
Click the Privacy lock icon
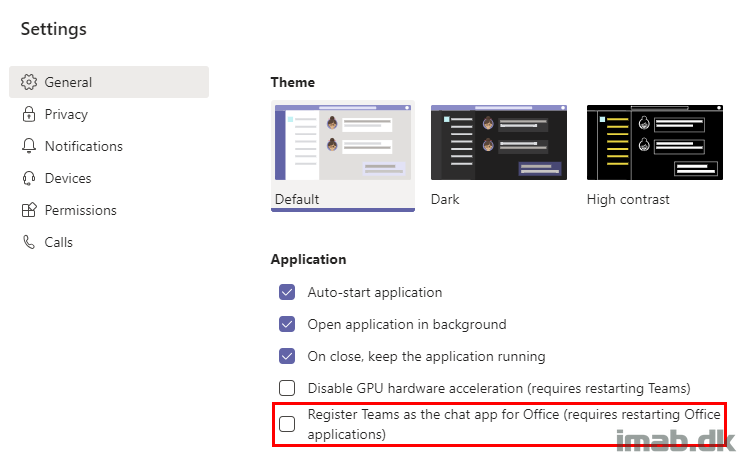(x=29, y=114)
